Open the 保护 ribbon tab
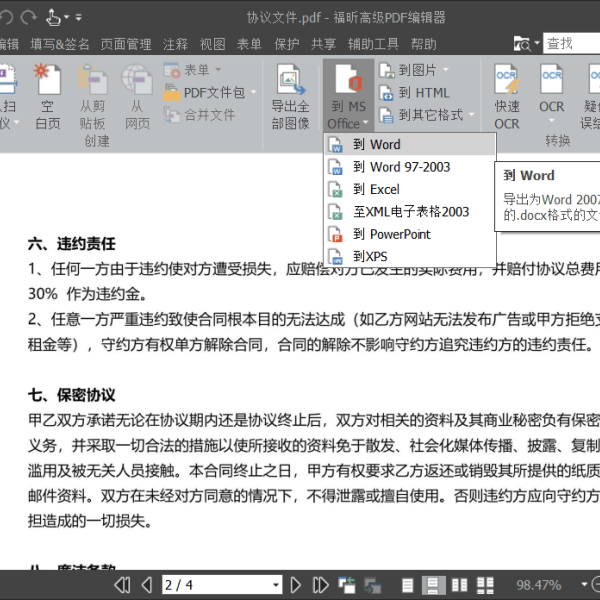Image resolution: width=600 pixels, height=600 pixels. click(286, 44)
